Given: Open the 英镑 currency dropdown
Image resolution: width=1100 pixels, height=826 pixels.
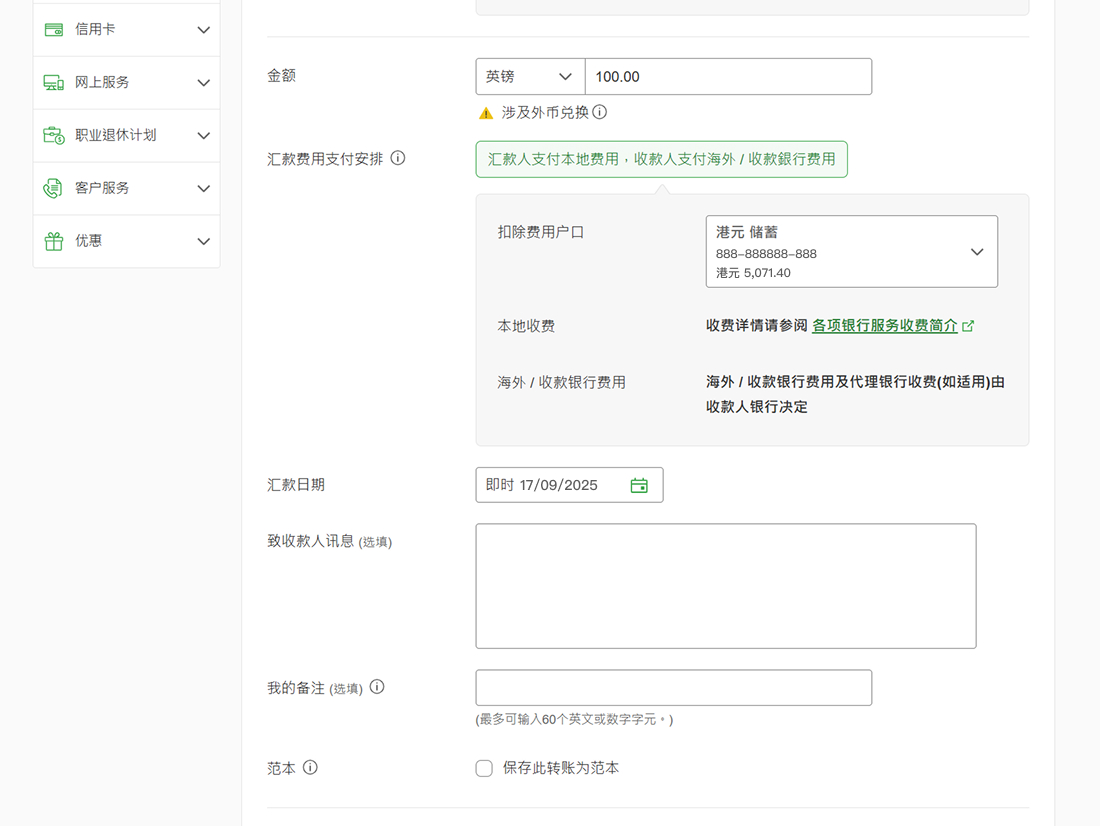Looking at the screenshot, I should 530,76.
